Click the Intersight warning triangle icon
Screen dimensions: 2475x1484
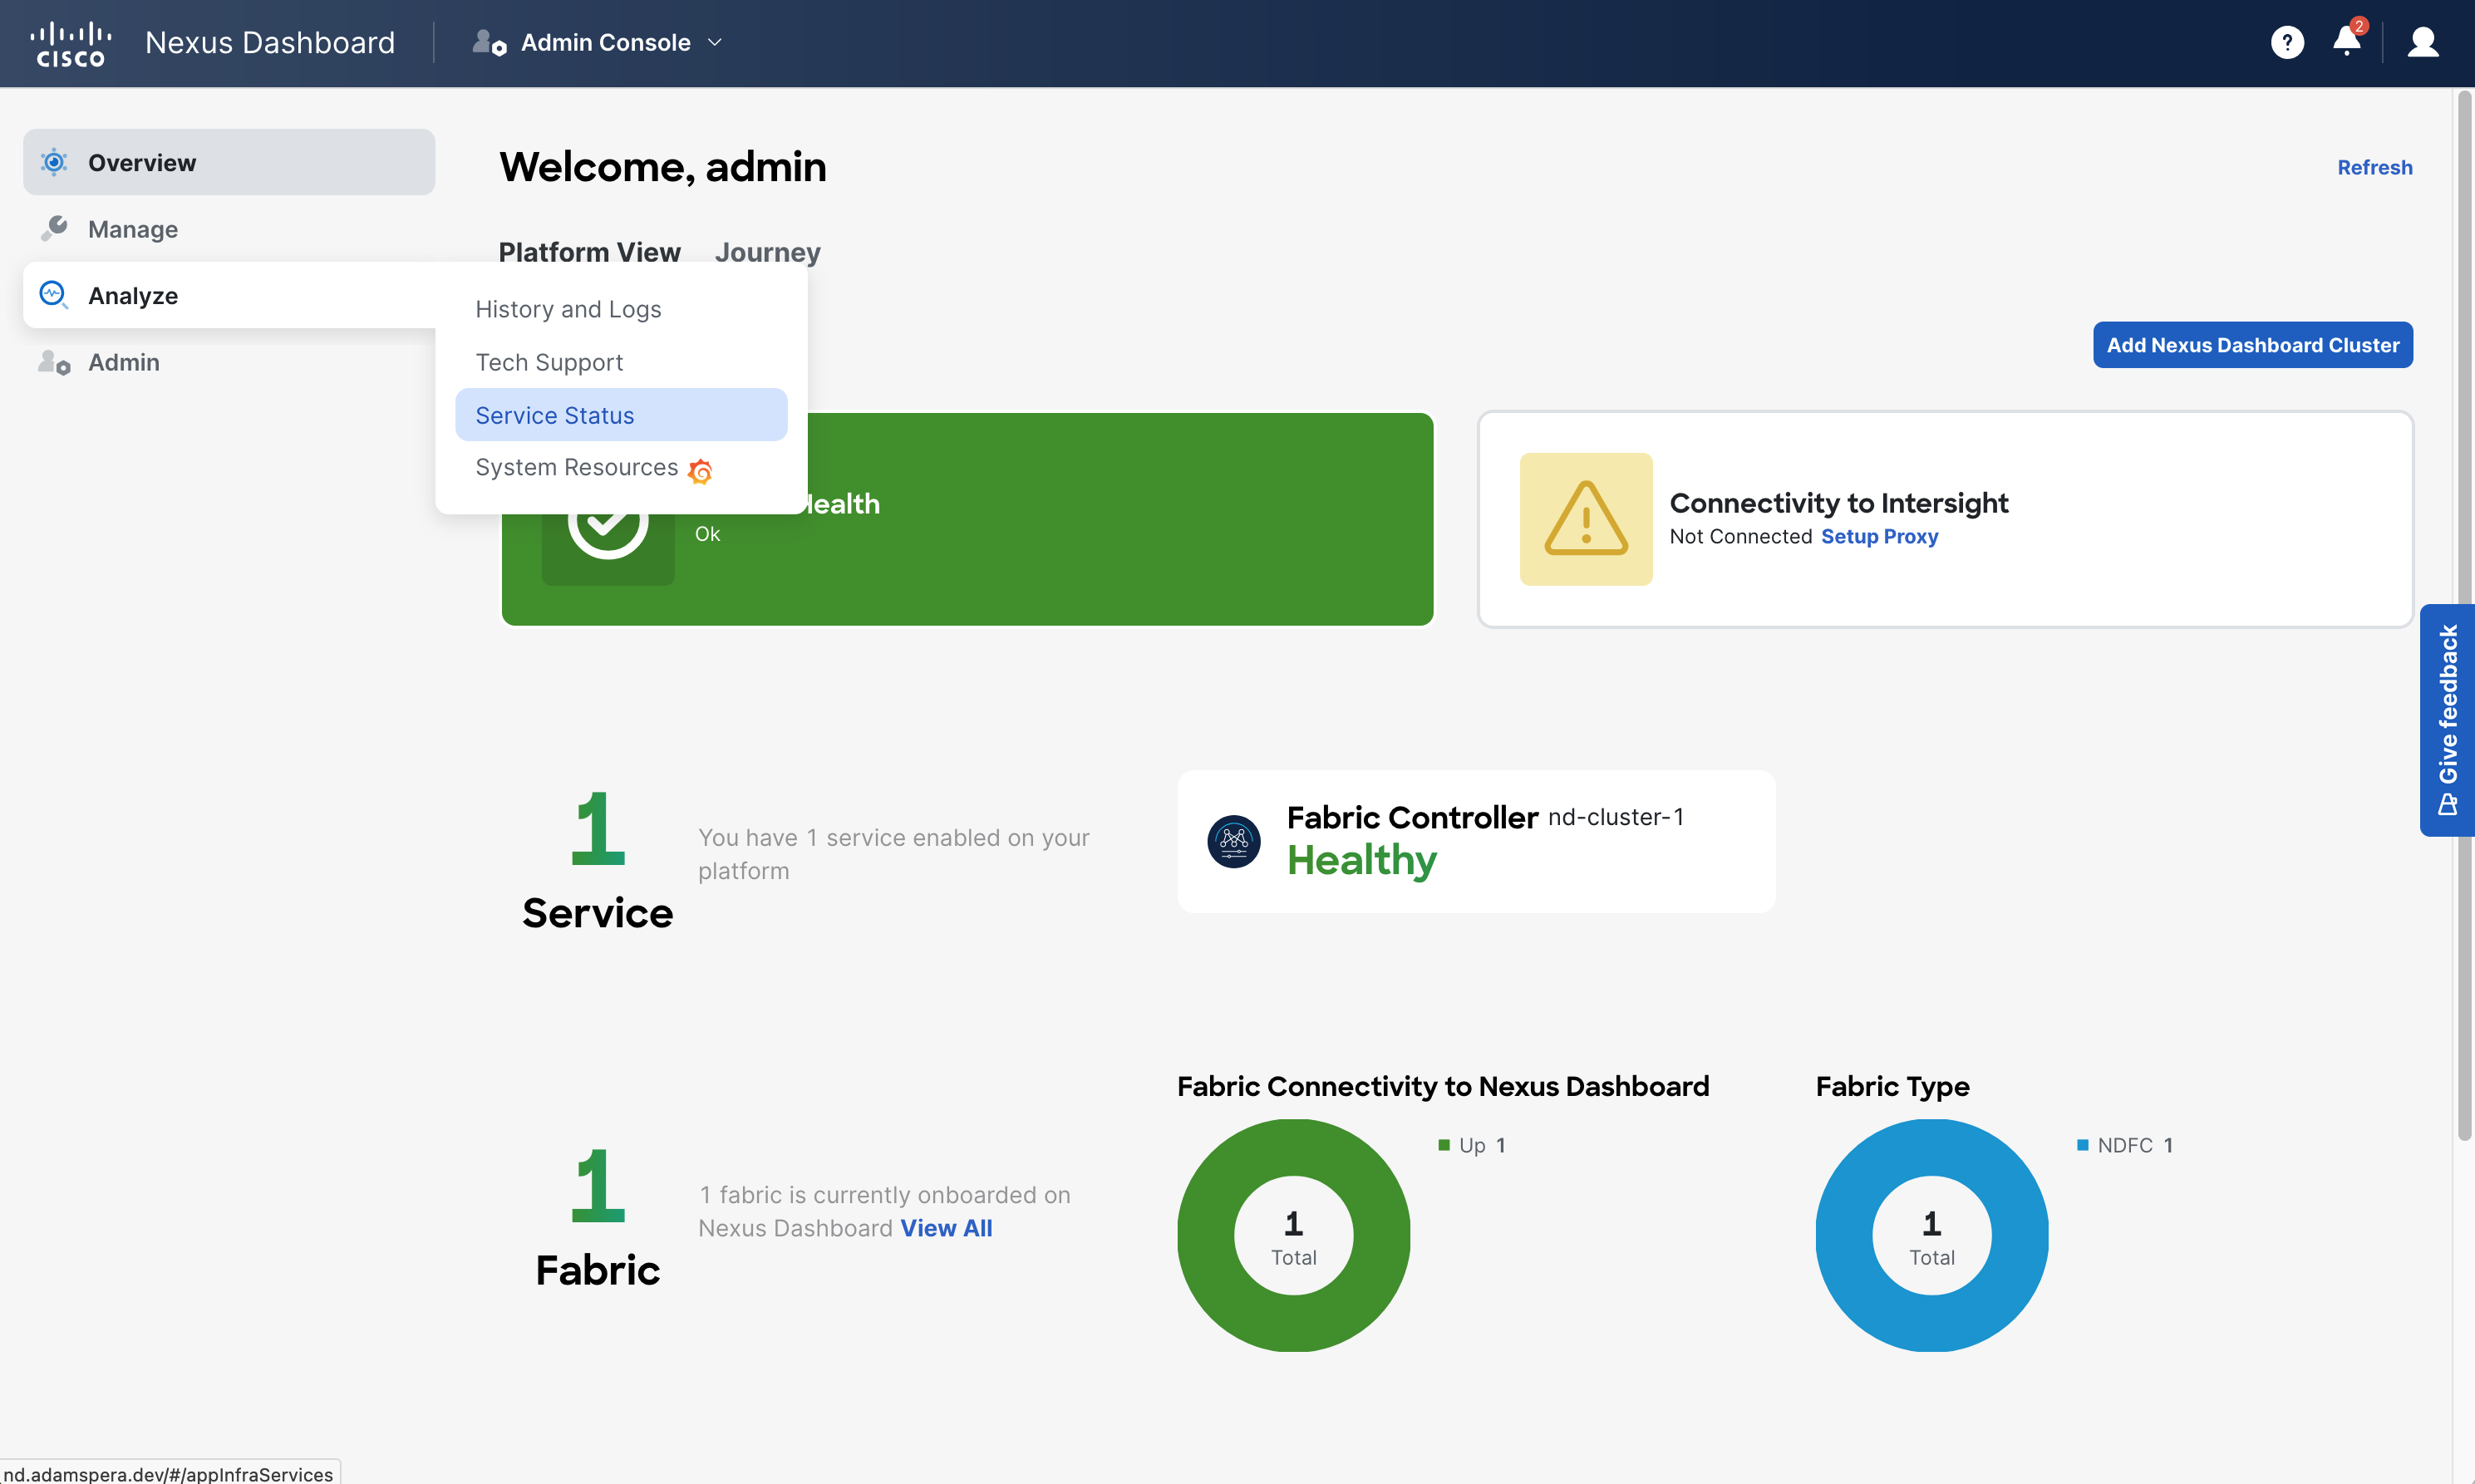click(x=1586, y=519)
